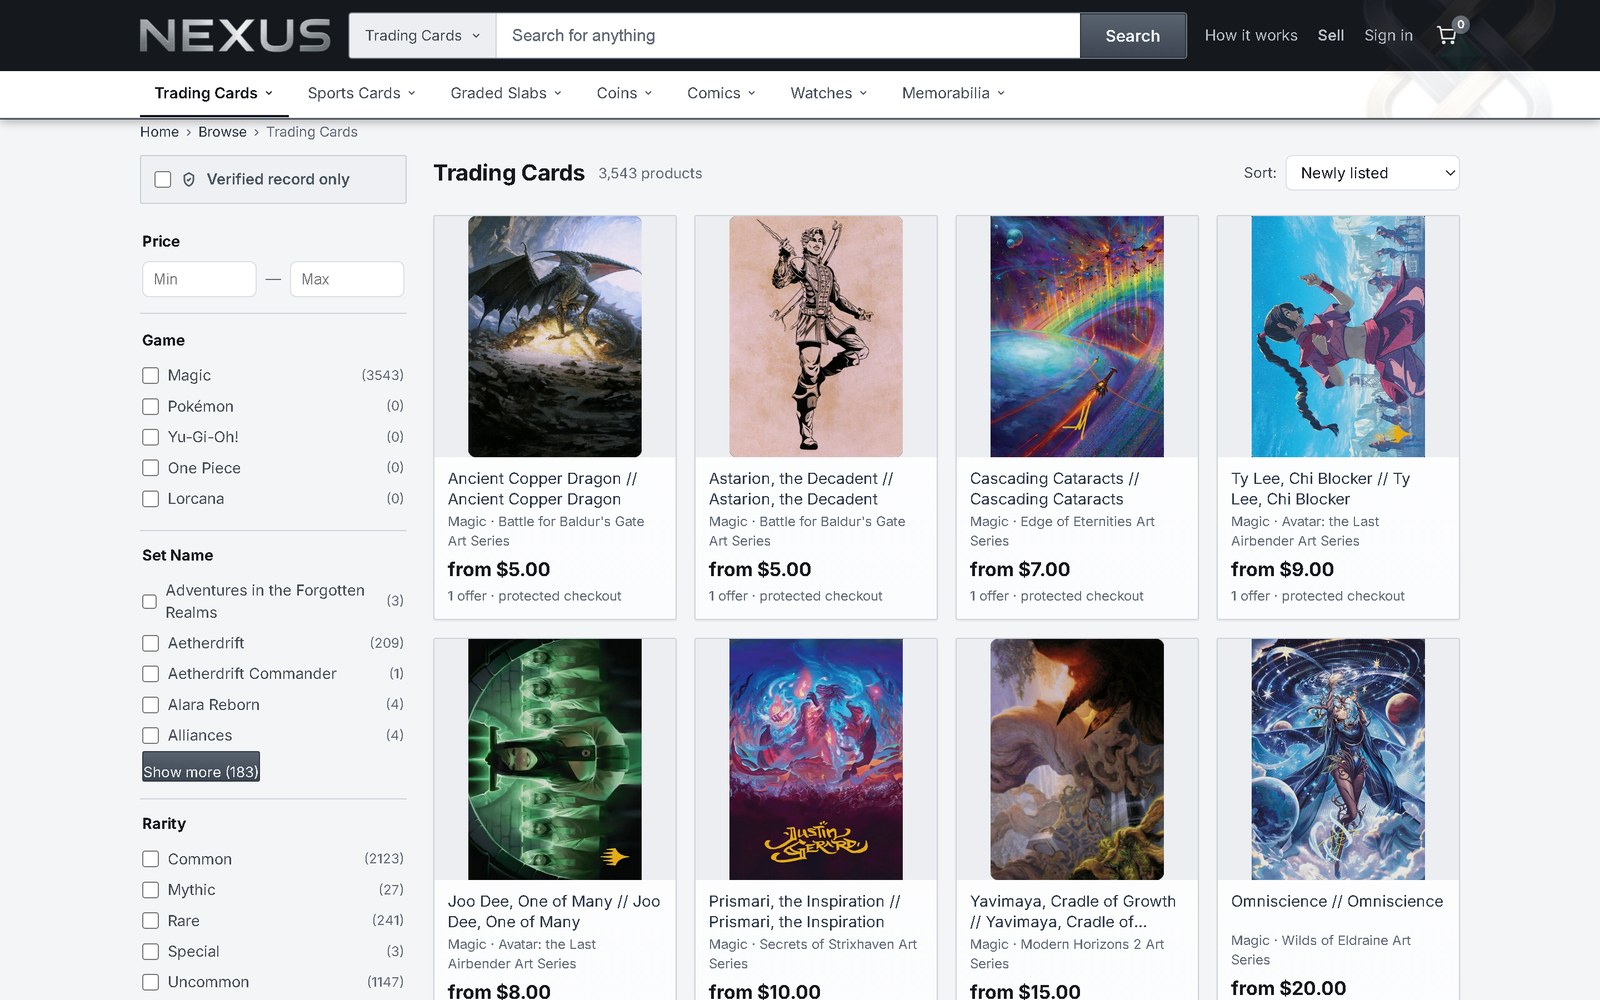
Task: Open Cascading Cataracts card image
Action: tap(1077, 337)
